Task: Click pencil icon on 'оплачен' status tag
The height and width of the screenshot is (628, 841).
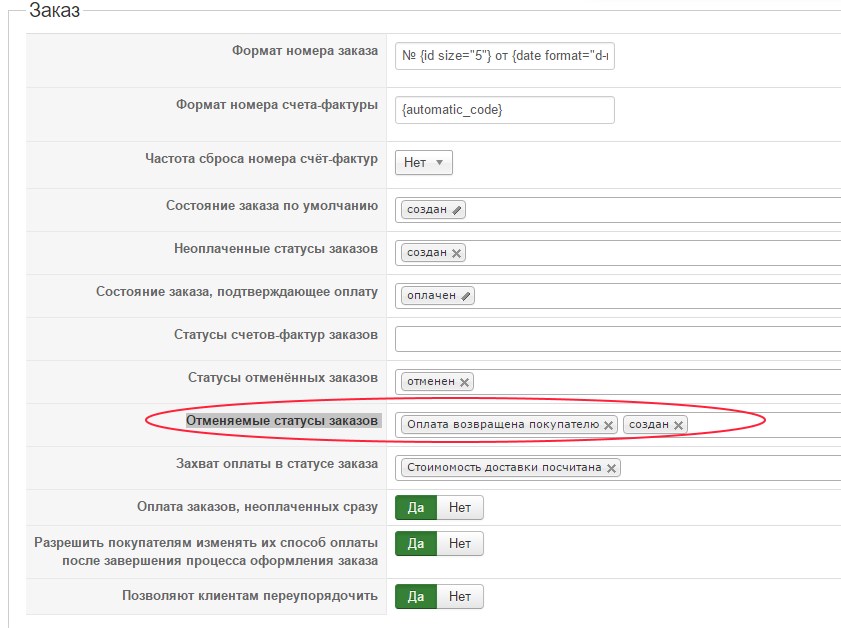Action: point(467,296)
